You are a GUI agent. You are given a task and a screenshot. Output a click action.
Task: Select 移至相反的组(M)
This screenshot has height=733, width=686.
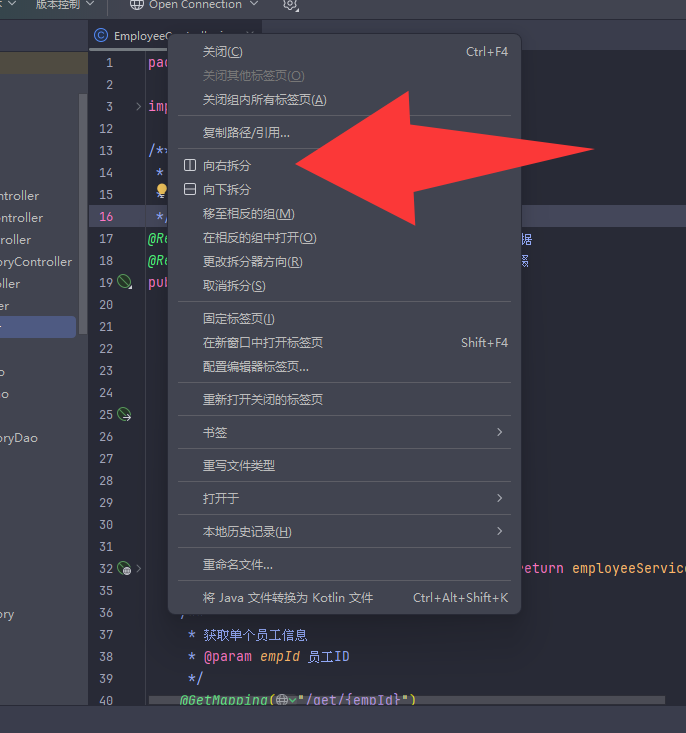pos(344,214)
